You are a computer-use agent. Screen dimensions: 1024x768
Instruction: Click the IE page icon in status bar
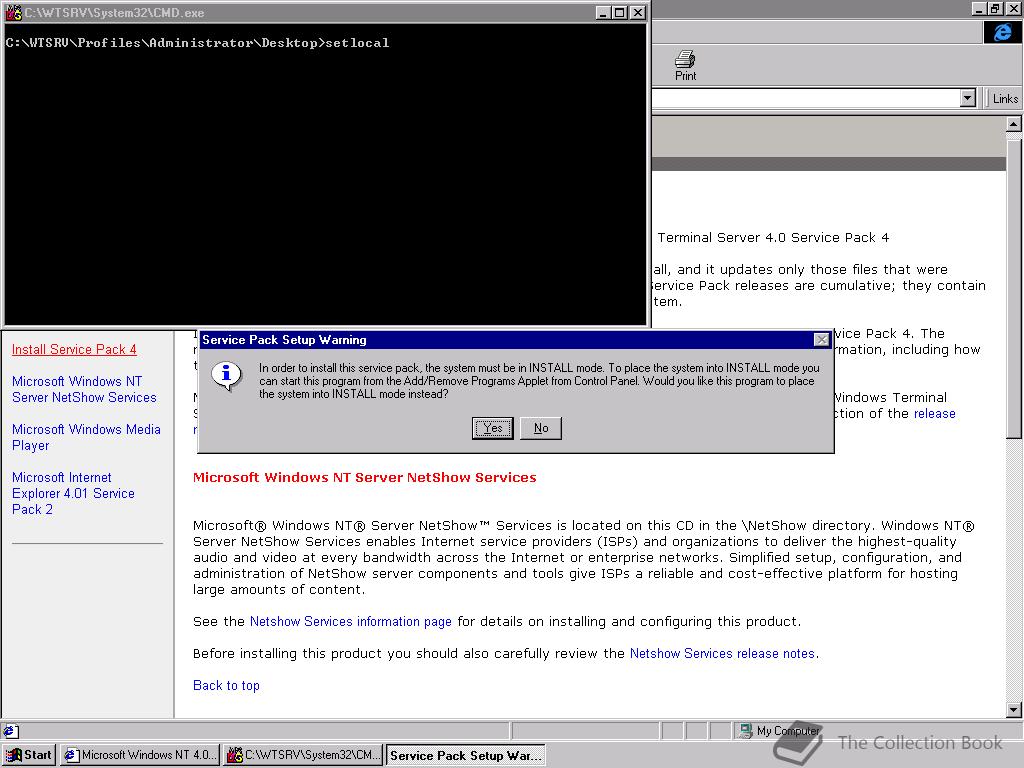click(x=10, y=731)
